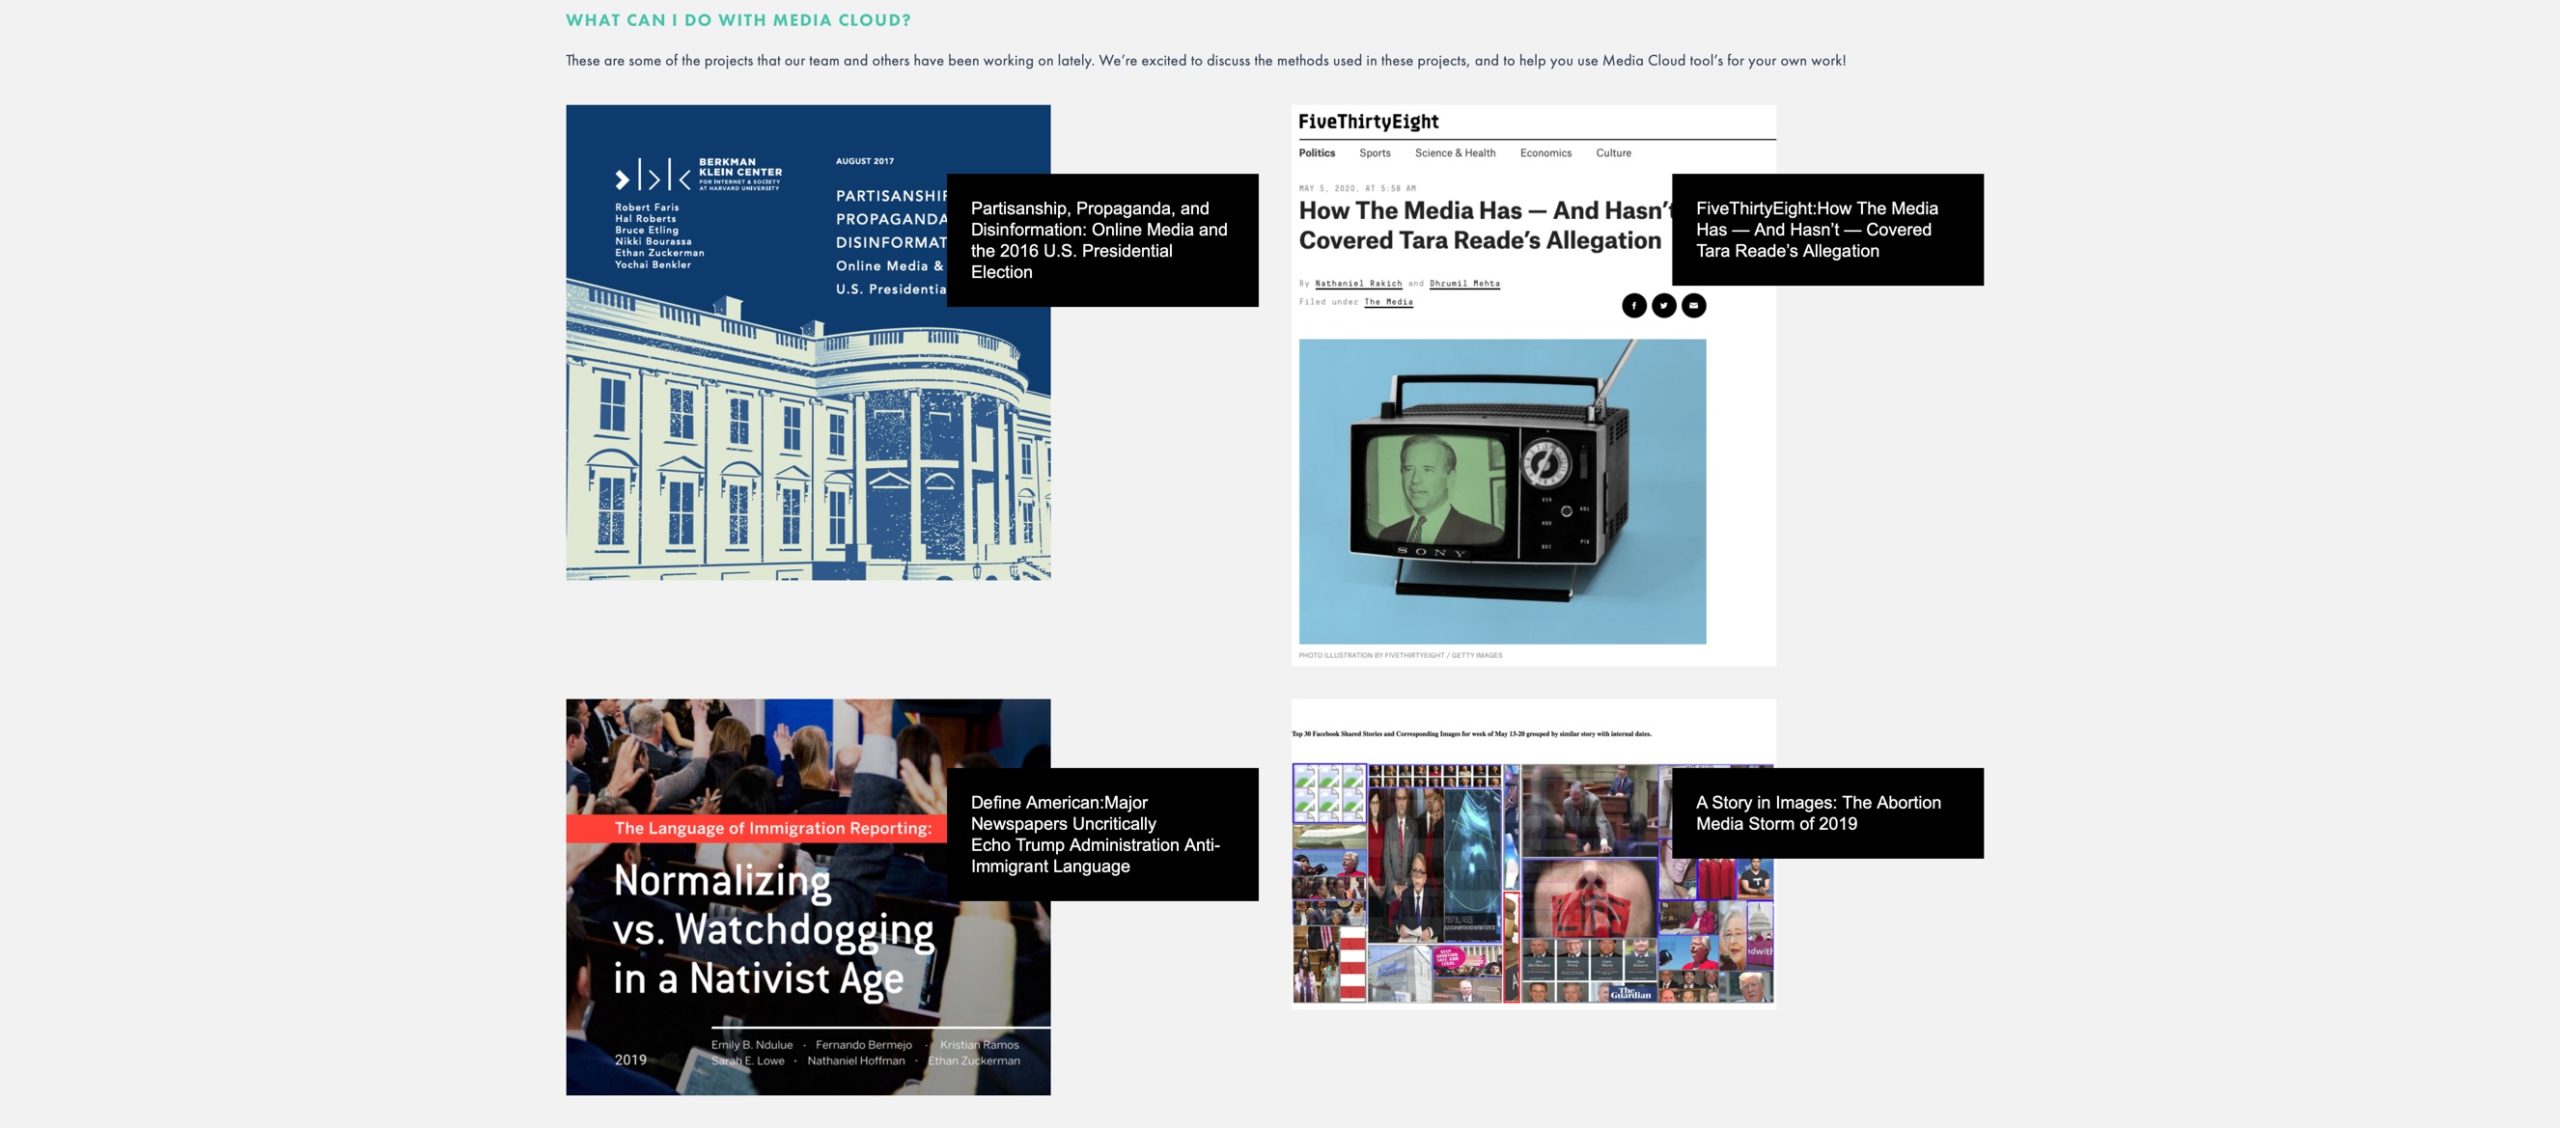Select the Sports nav item
This screenshot has width=2560, height=1128.
(x=1374, y=153)
